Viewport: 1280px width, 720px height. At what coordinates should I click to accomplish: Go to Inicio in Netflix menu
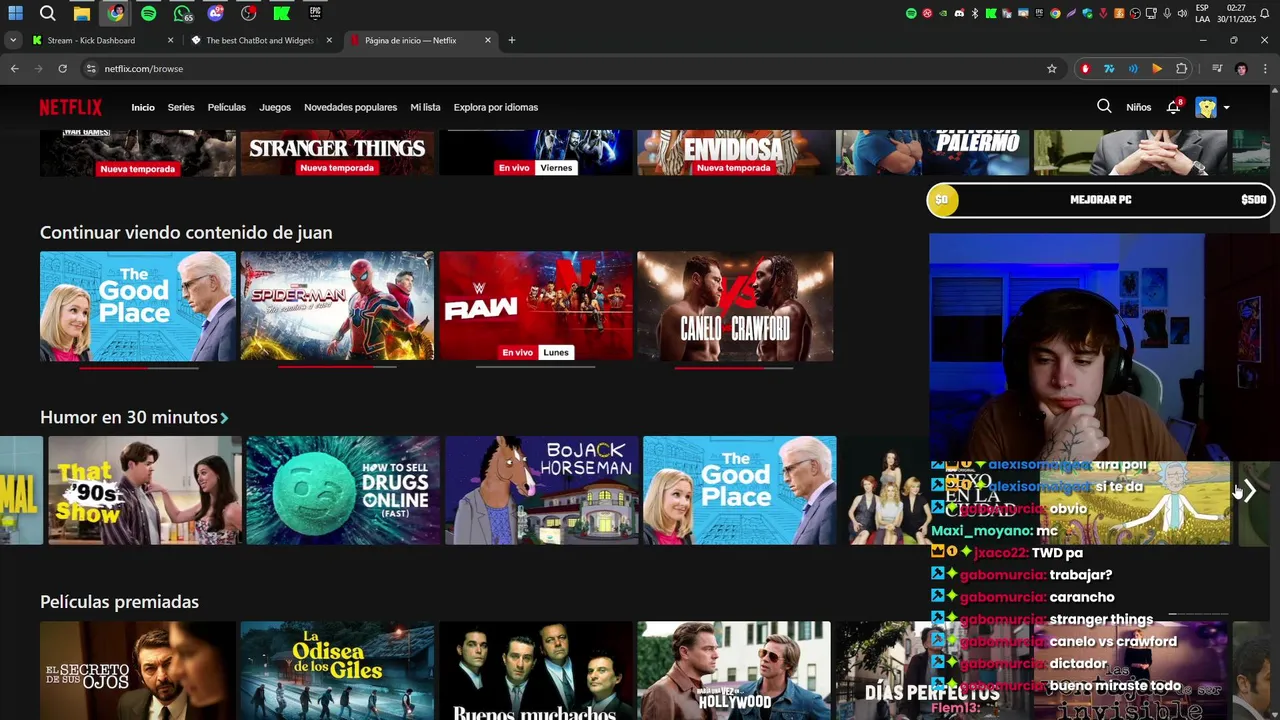point(143,107)
